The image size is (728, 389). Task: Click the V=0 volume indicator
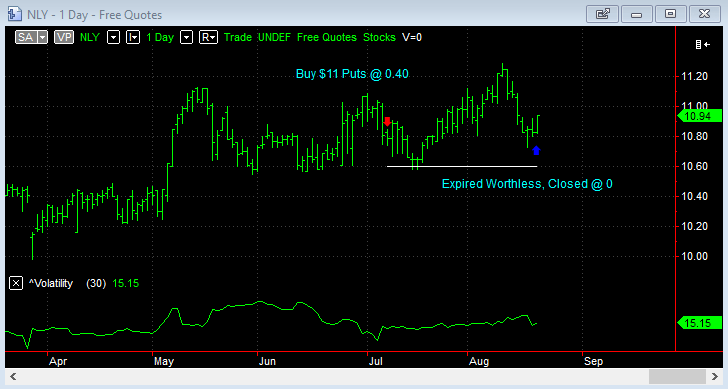click(x=412, y=37)
